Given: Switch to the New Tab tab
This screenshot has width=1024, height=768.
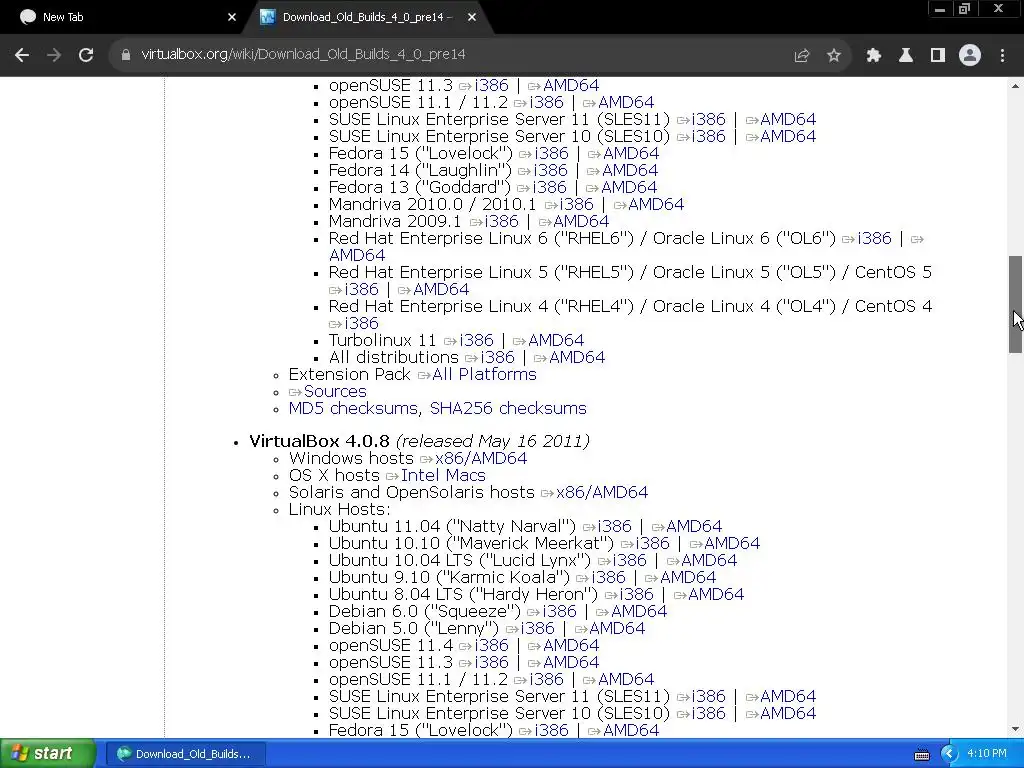Looking at the screenshot, I should 124,18.
